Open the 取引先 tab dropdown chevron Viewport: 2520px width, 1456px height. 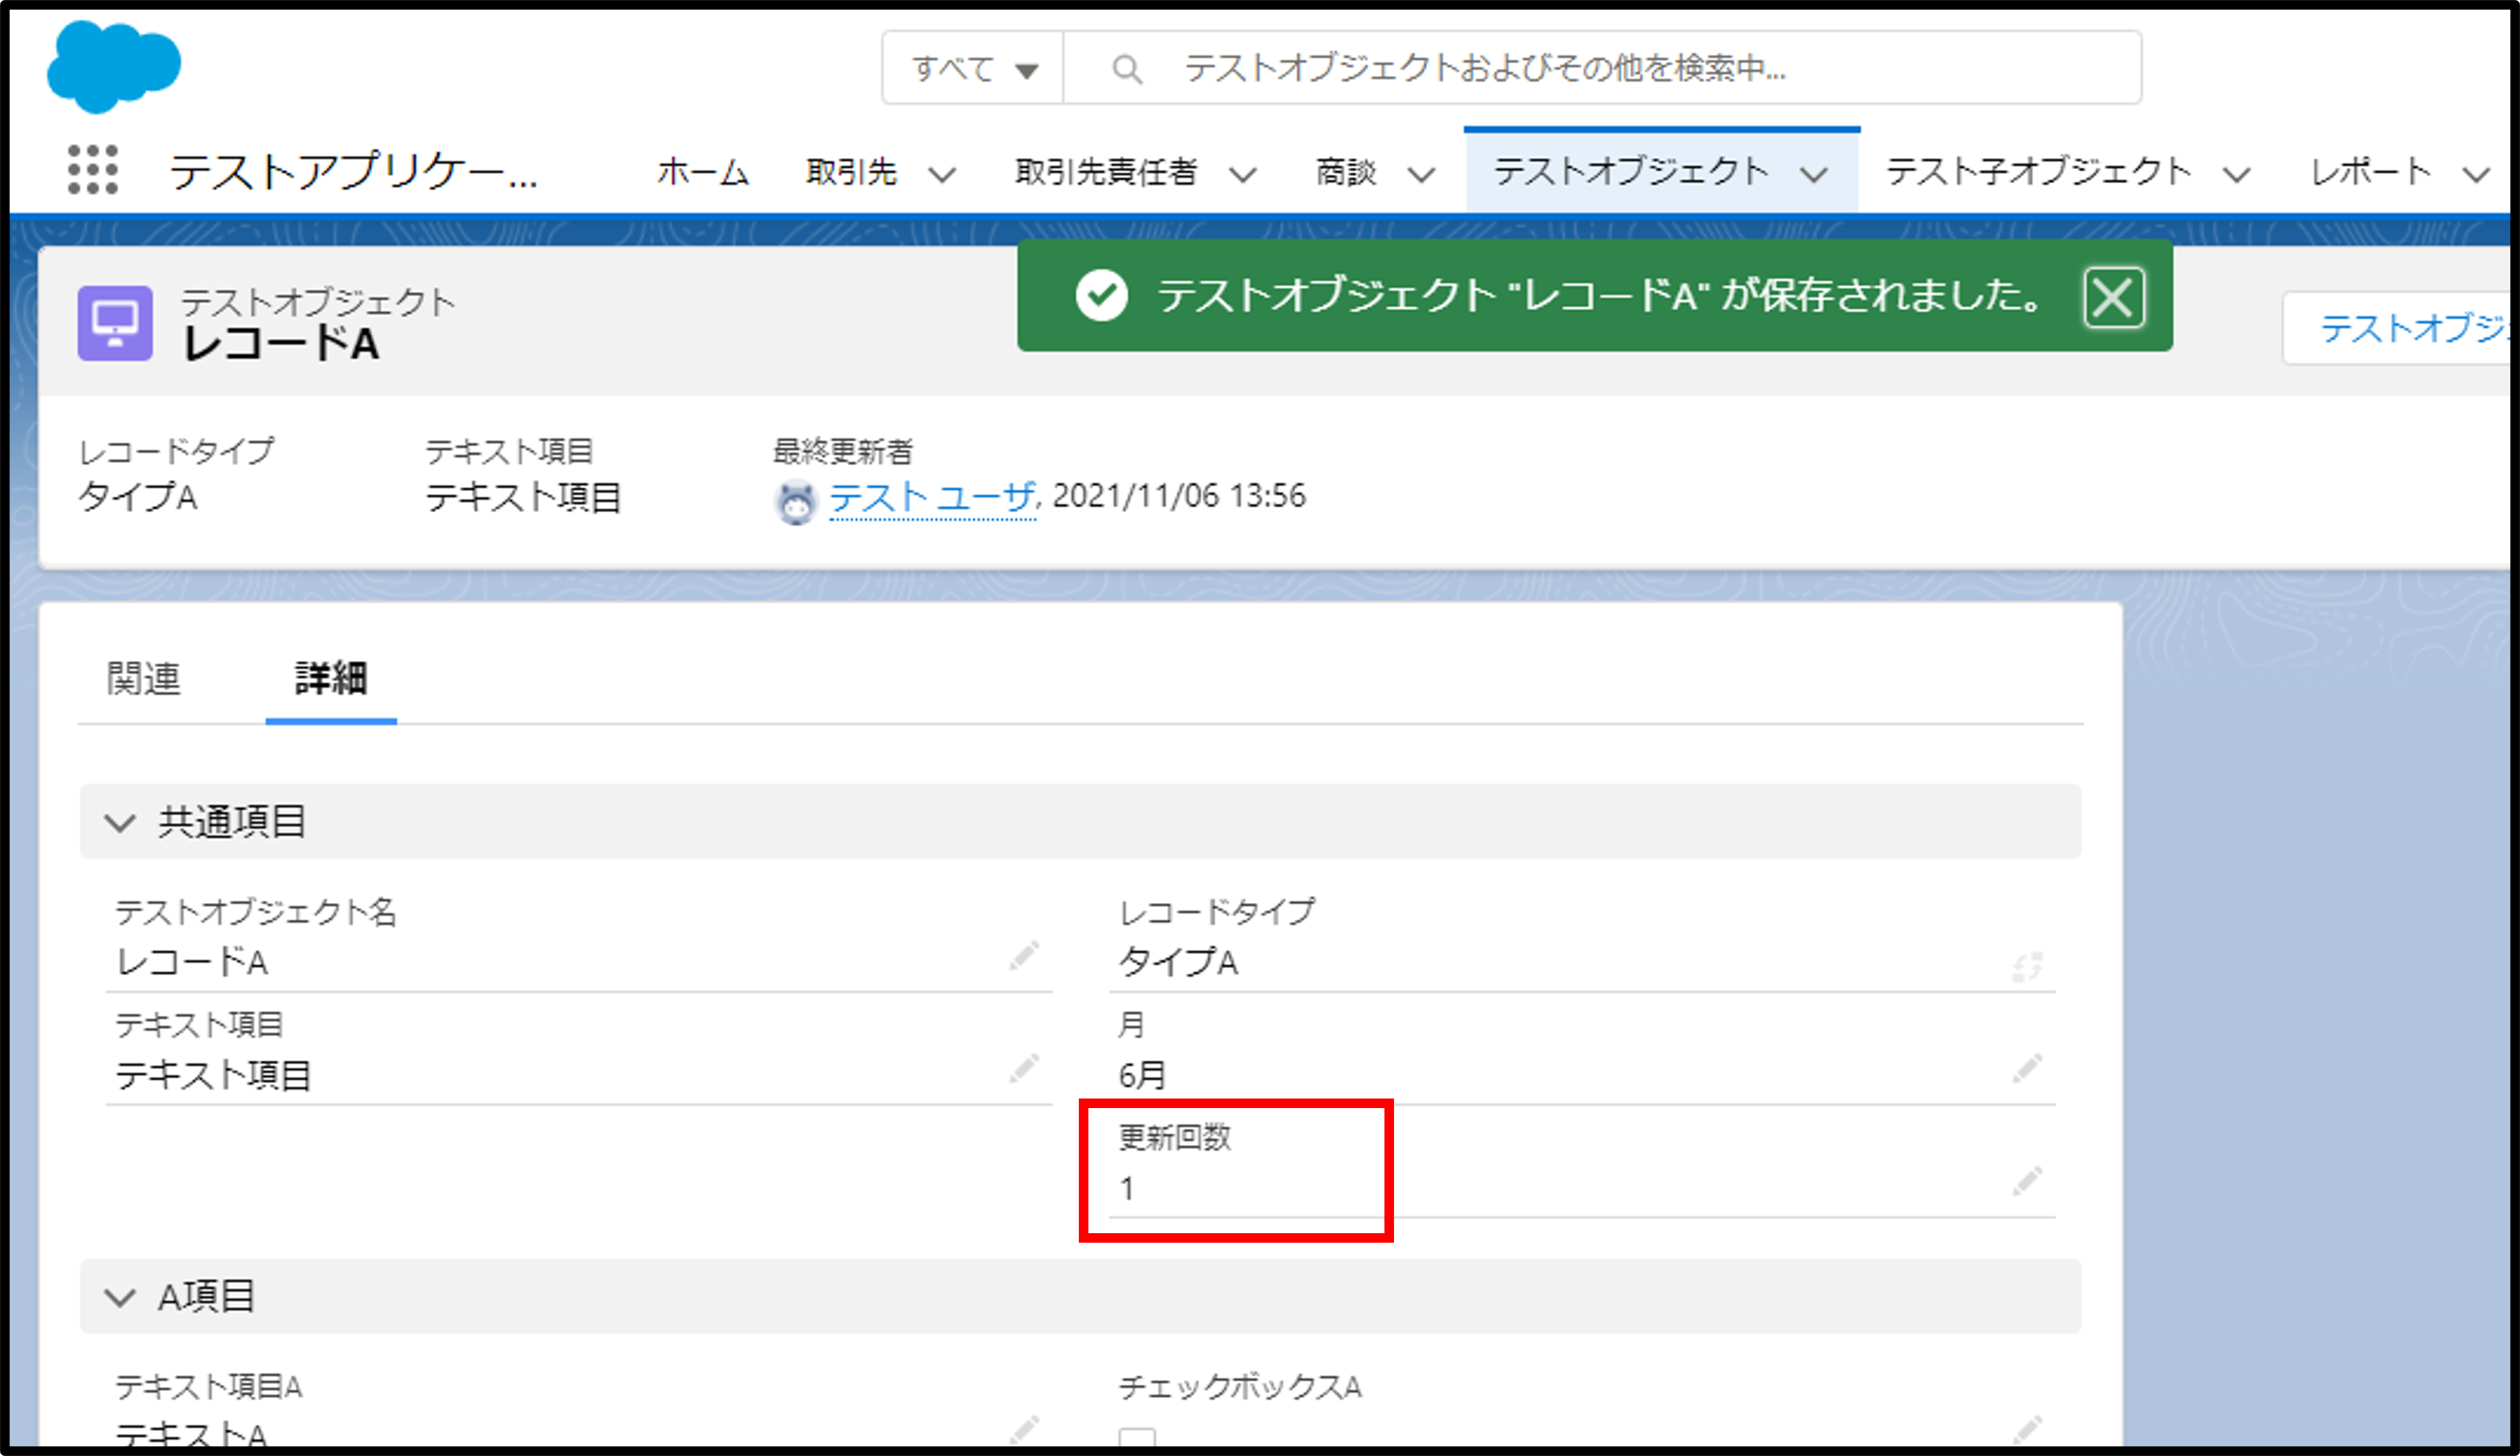(x=941, y=175)
